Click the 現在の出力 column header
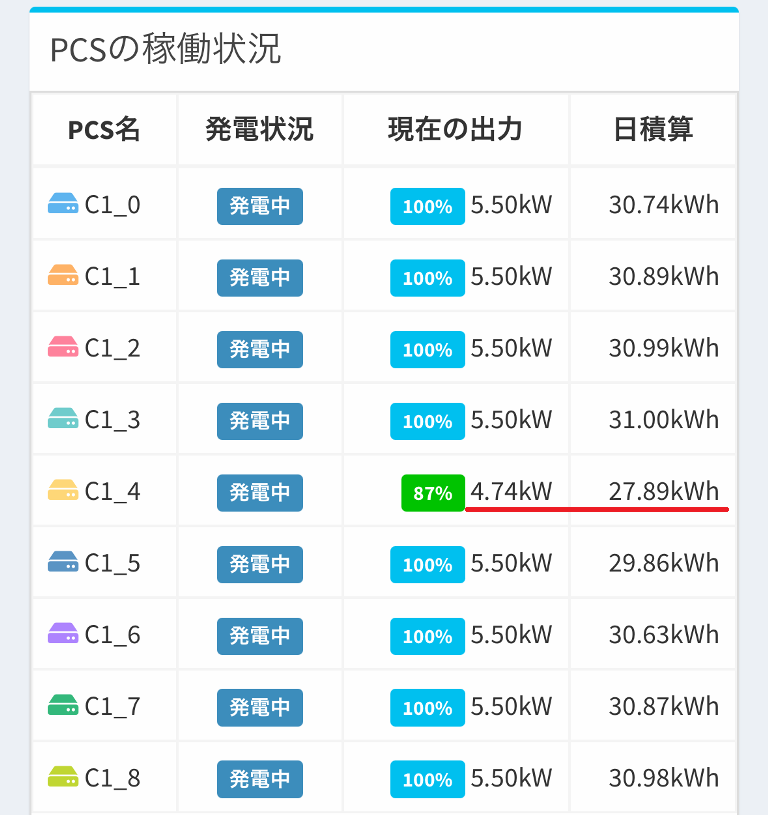The height and width of the screenshot is (815, 768). click(x=455, y=129)
